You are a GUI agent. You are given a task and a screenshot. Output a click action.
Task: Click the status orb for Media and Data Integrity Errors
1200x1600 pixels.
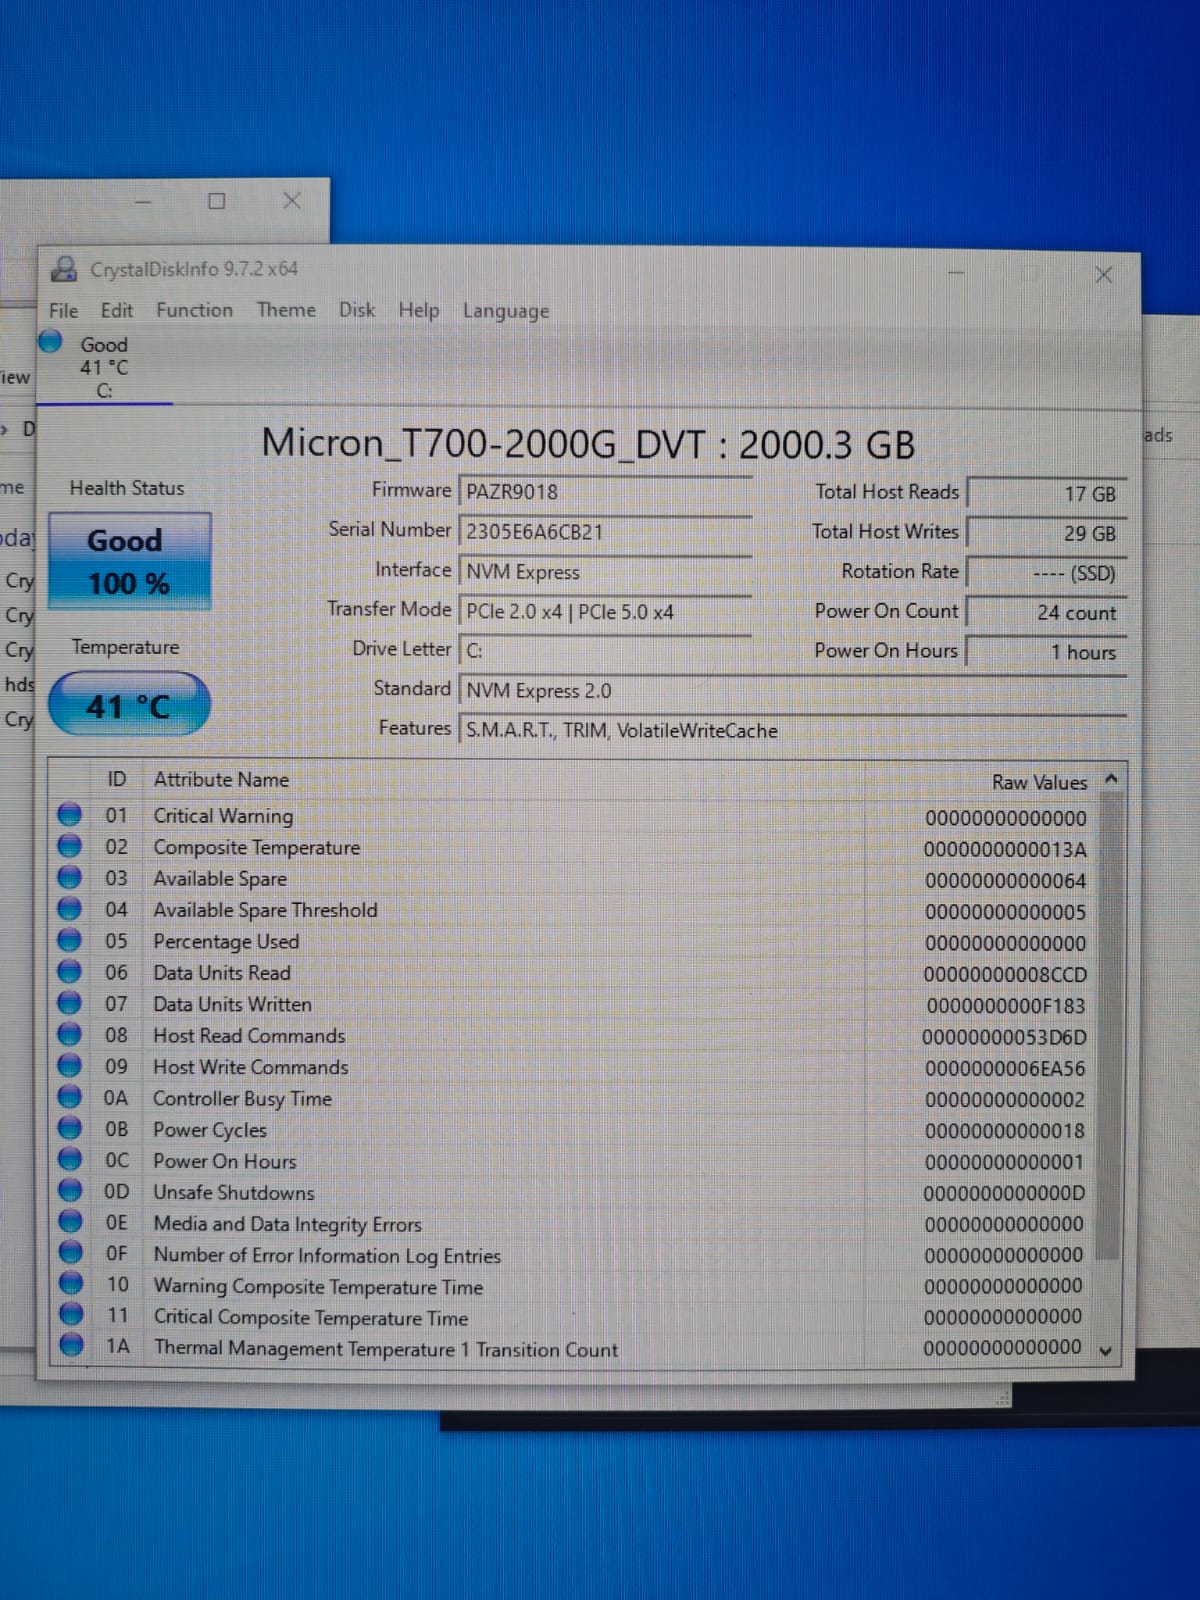click(70, 1221)
